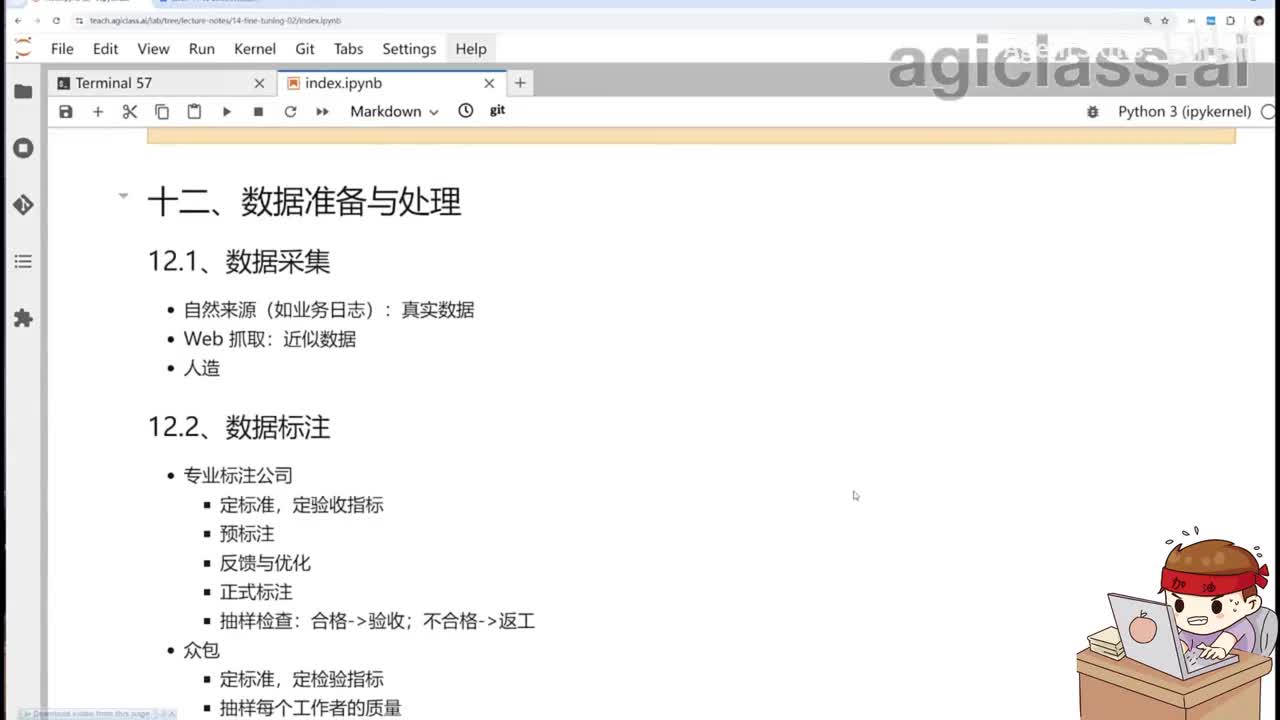
Task: Open the debugger bug icon
Action: coord(1092,112)
